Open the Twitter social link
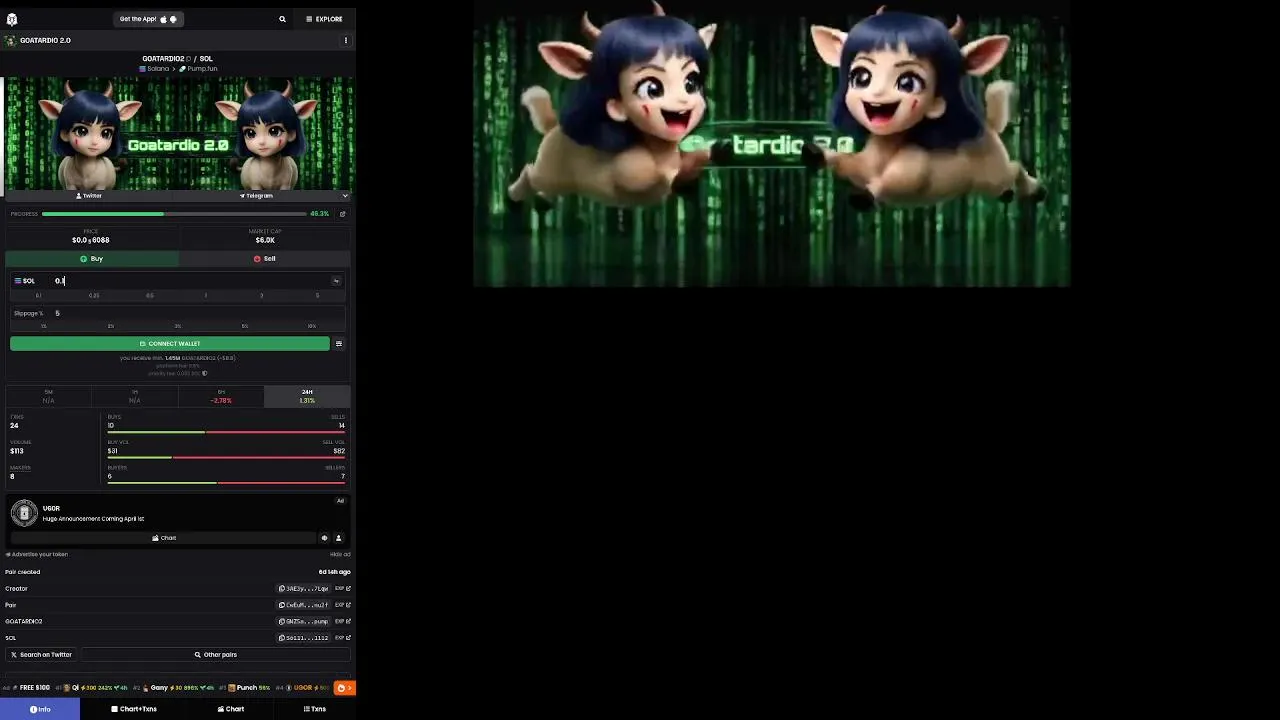The height and width of the screenshot is (720, 1280). coord(90,196)
